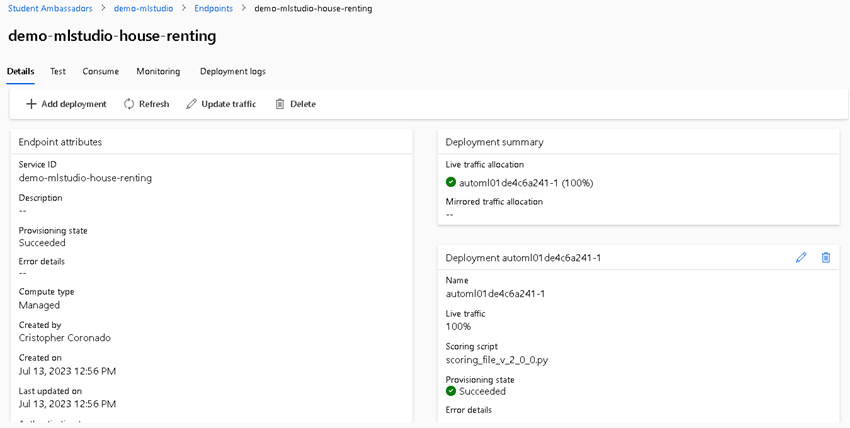Select the Service ID value demo-mlstudio-house-renting
This screenshot has height=428, width=850.
85,178
